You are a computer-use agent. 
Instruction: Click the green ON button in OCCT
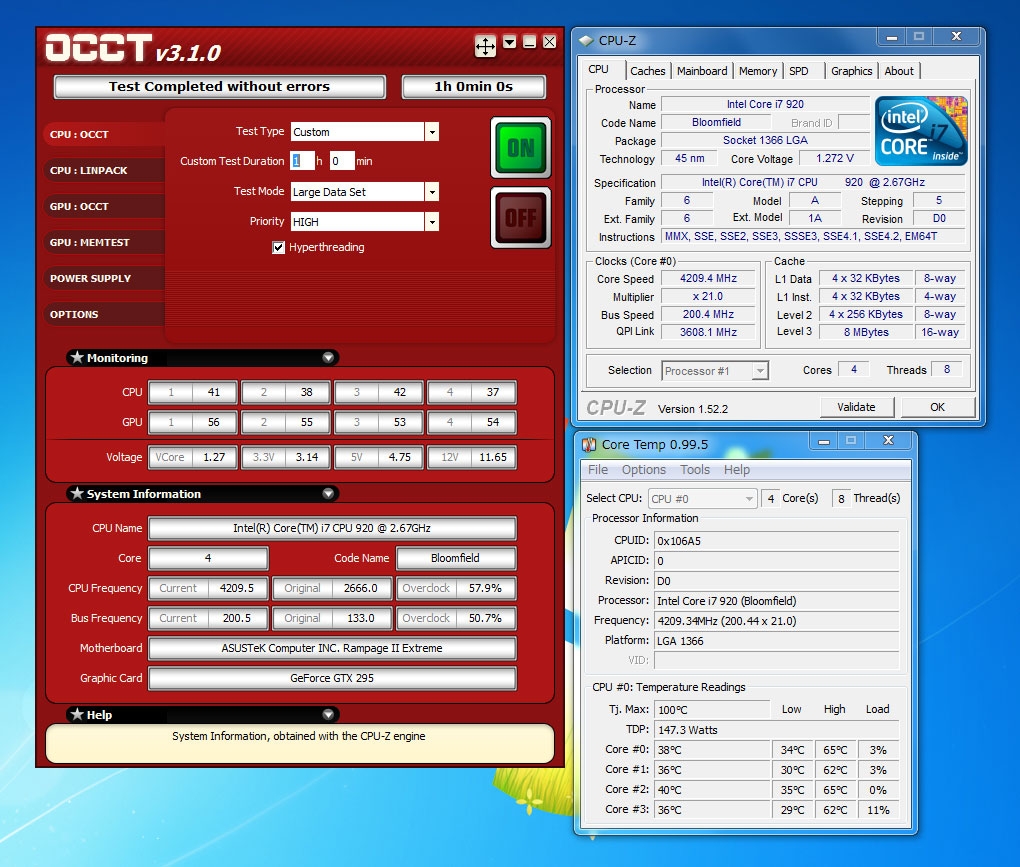pyautogui.click(x=520, y=148)
